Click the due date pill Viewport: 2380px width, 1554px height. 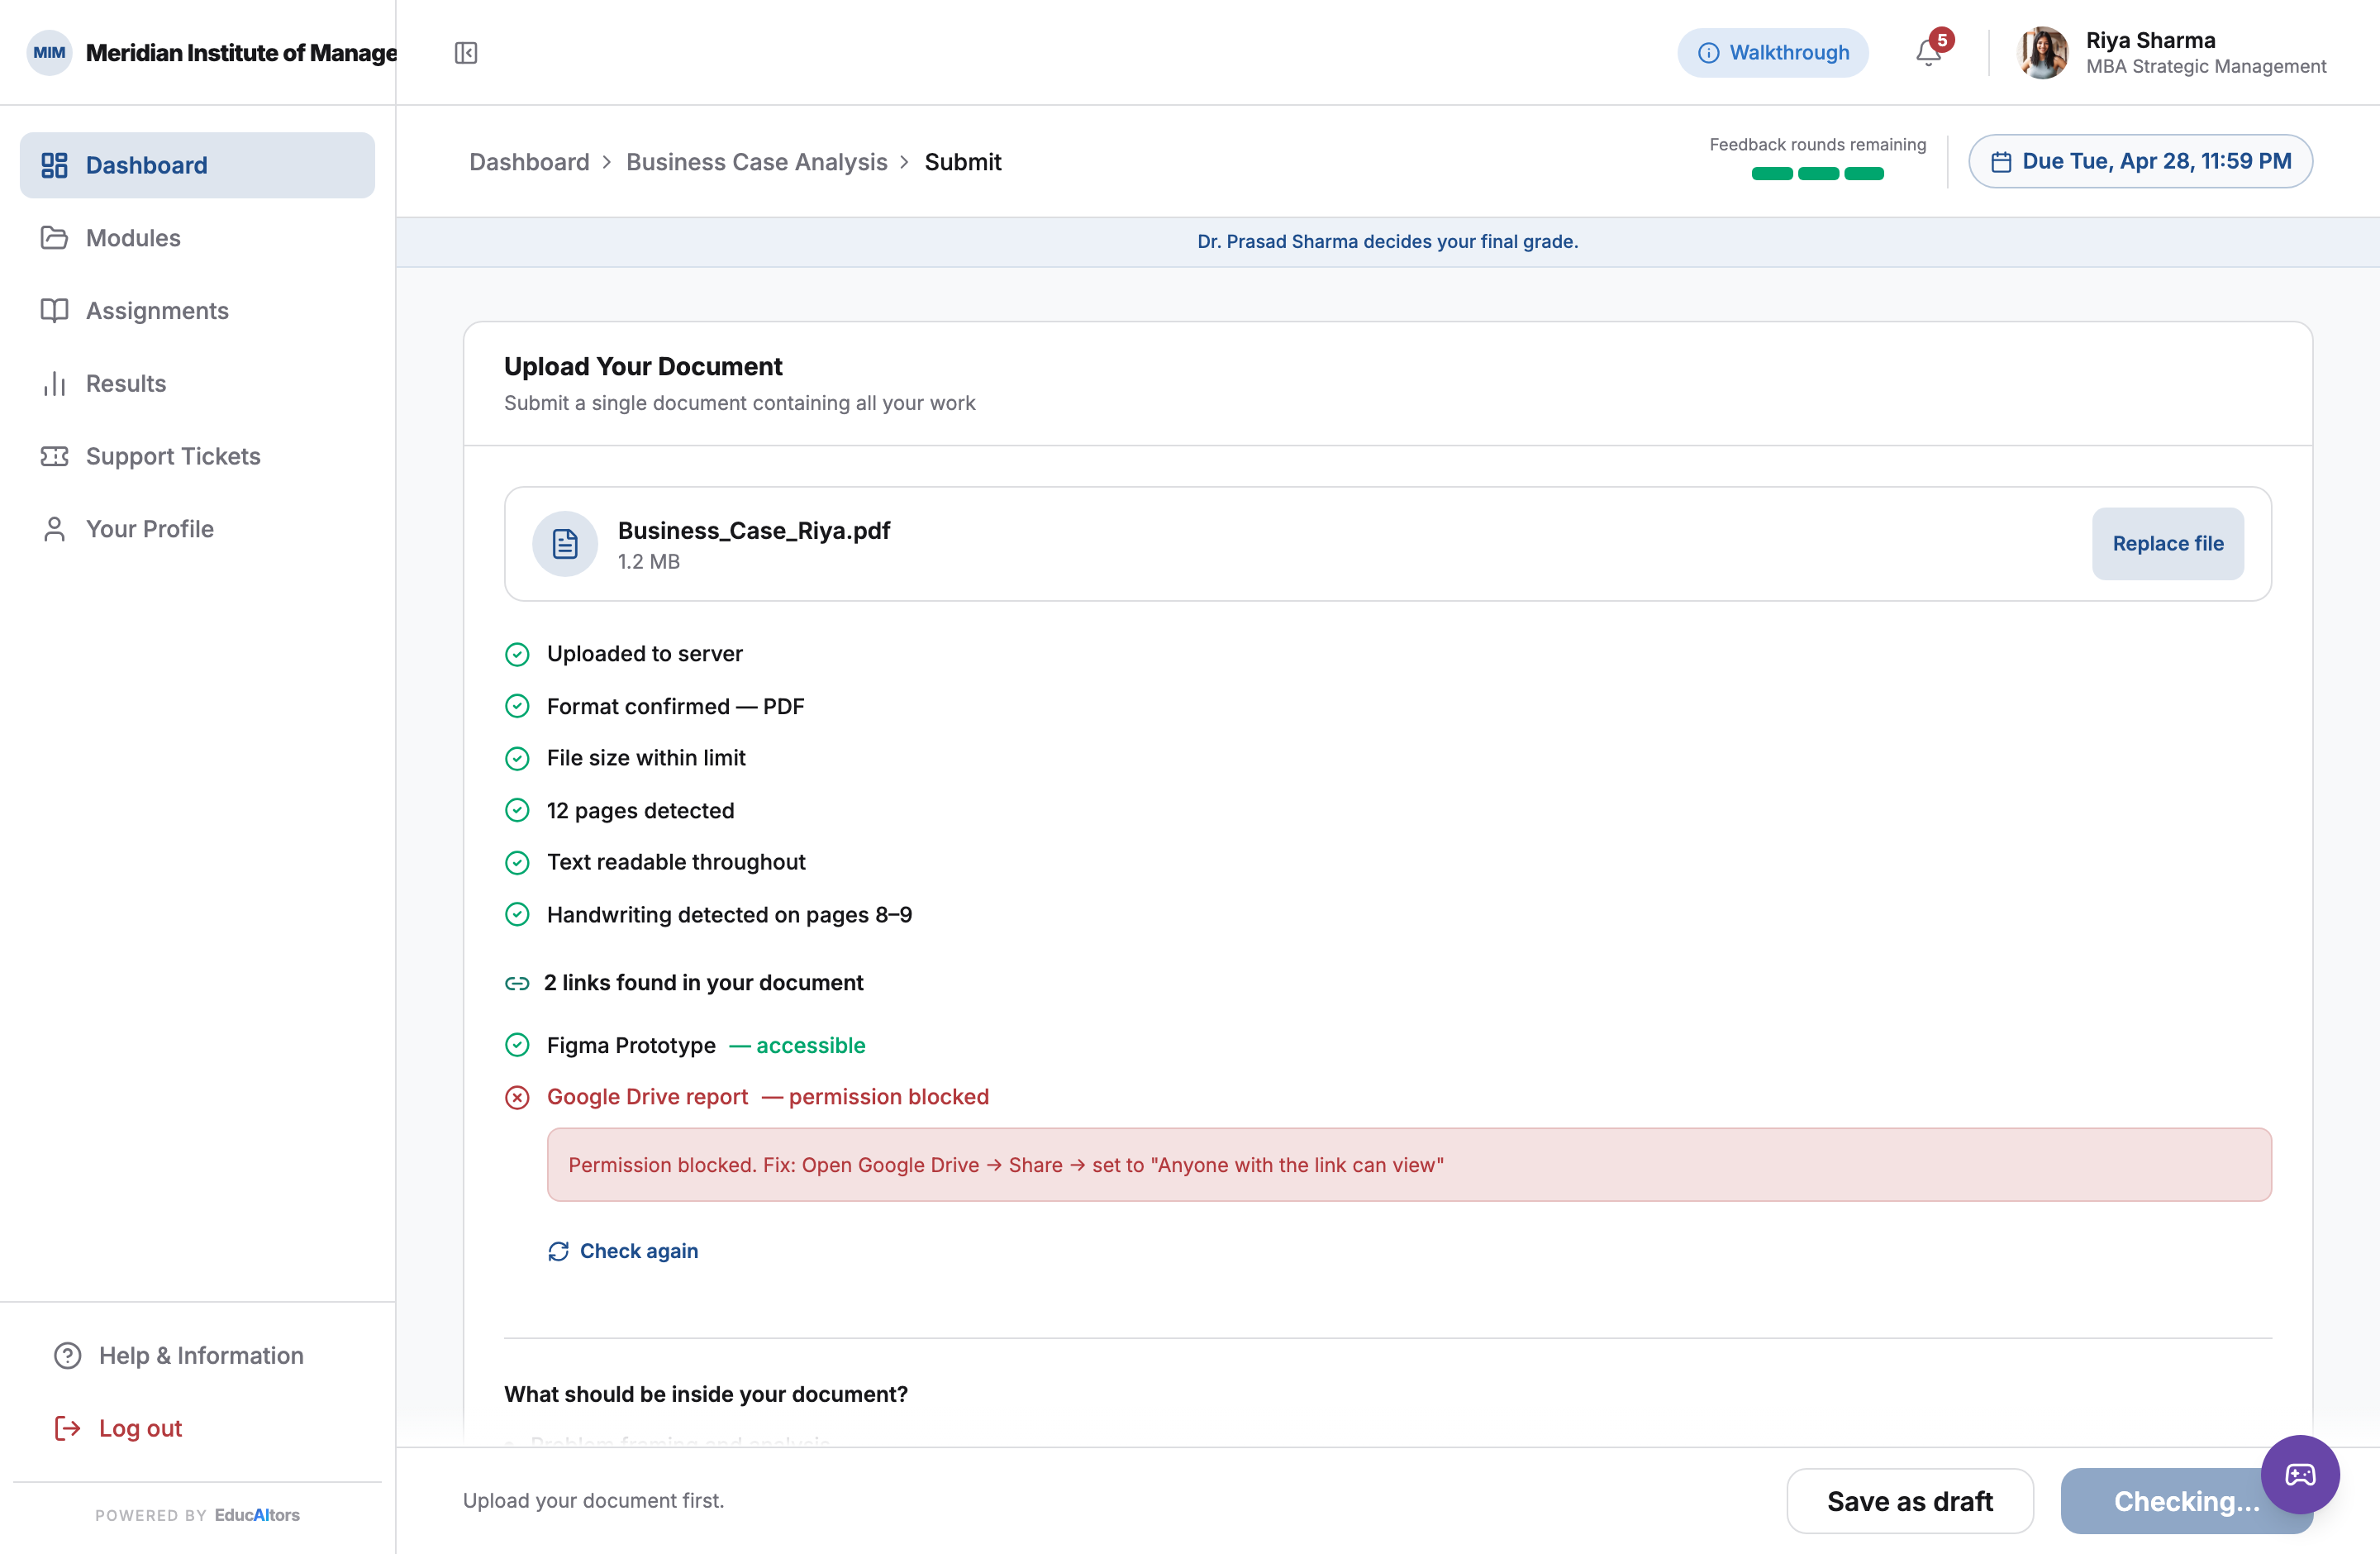(2140, 161)
